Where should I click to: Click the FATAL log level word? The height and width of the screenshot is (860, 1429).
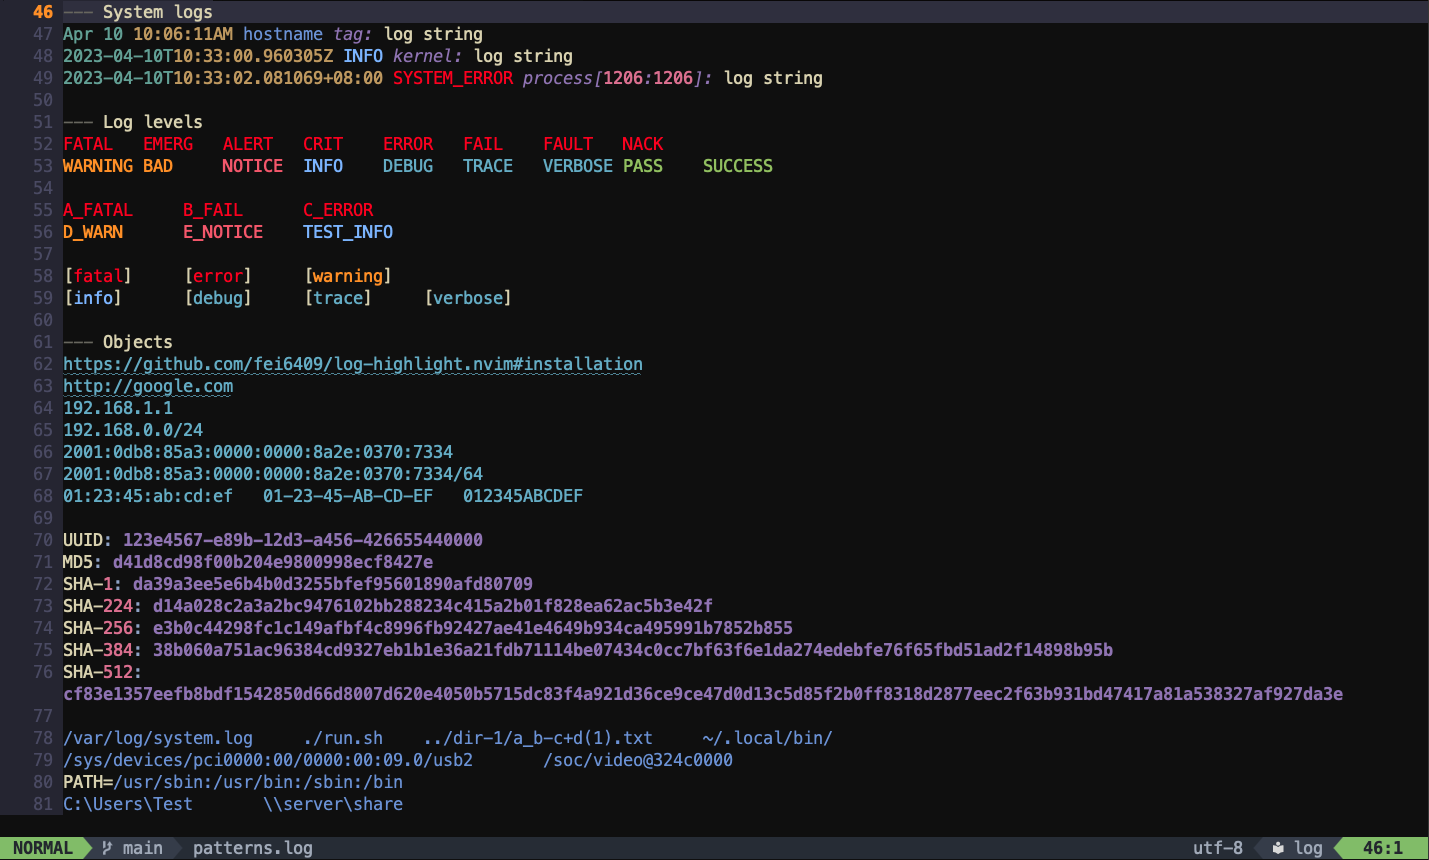88,144
